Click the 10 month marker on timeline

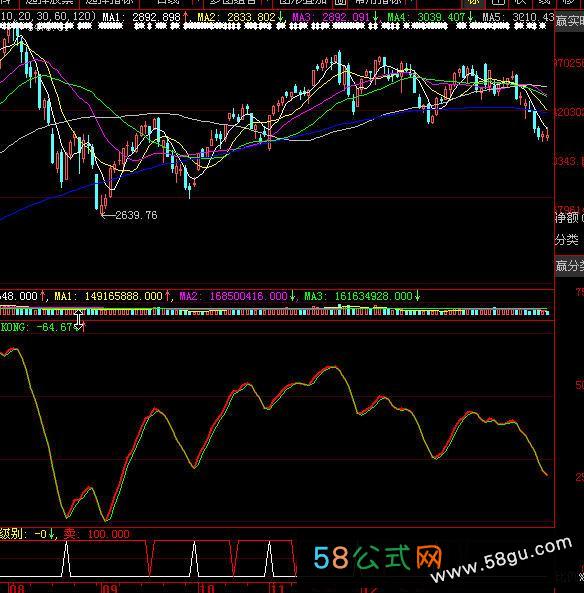coord(207,588)
